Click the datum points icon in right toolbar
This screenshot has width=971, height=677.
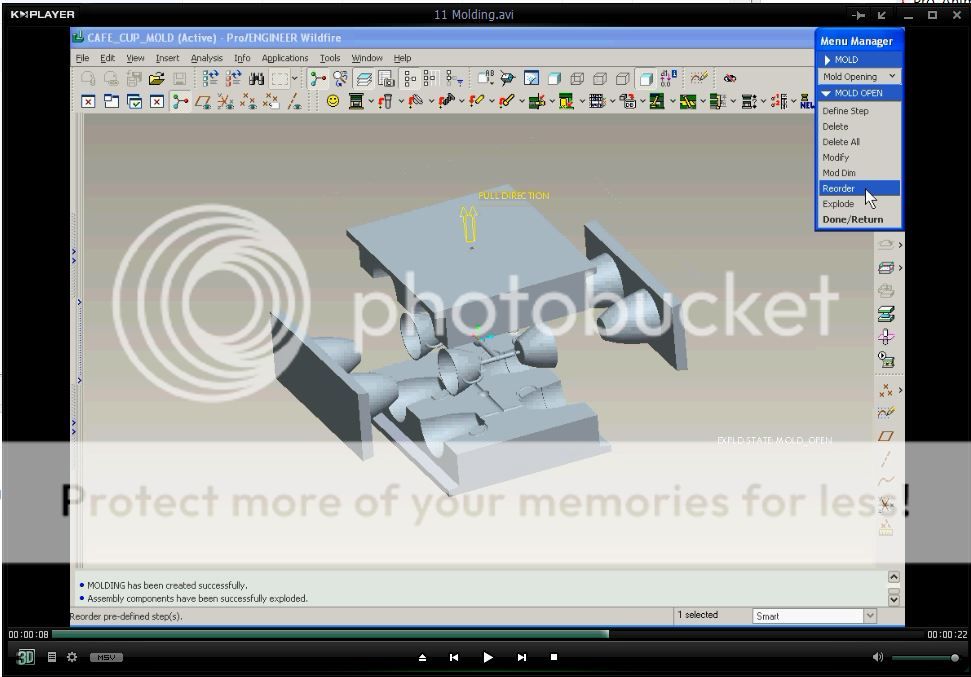point(886,390)
